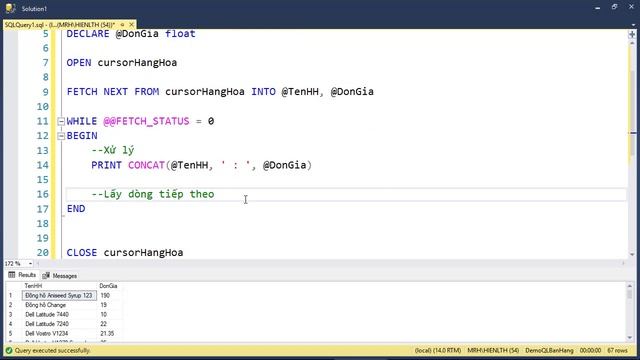Image resolution: width=640 pixels, height=360 pixels.
Task: Click the '--Lấy dòng tiếp theo' comment
Action: (153, 194)
